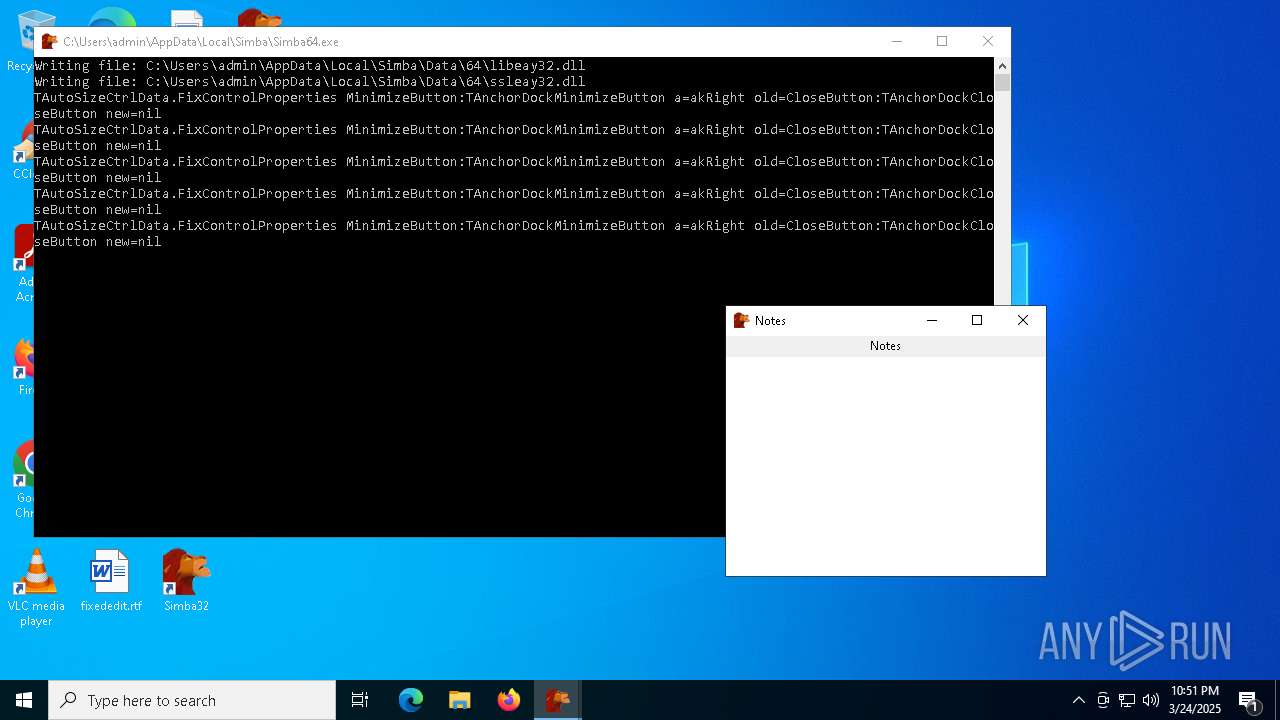Show hidden system tray icons
This screenshot has width=1280, height=720.
coord(1078,700)
